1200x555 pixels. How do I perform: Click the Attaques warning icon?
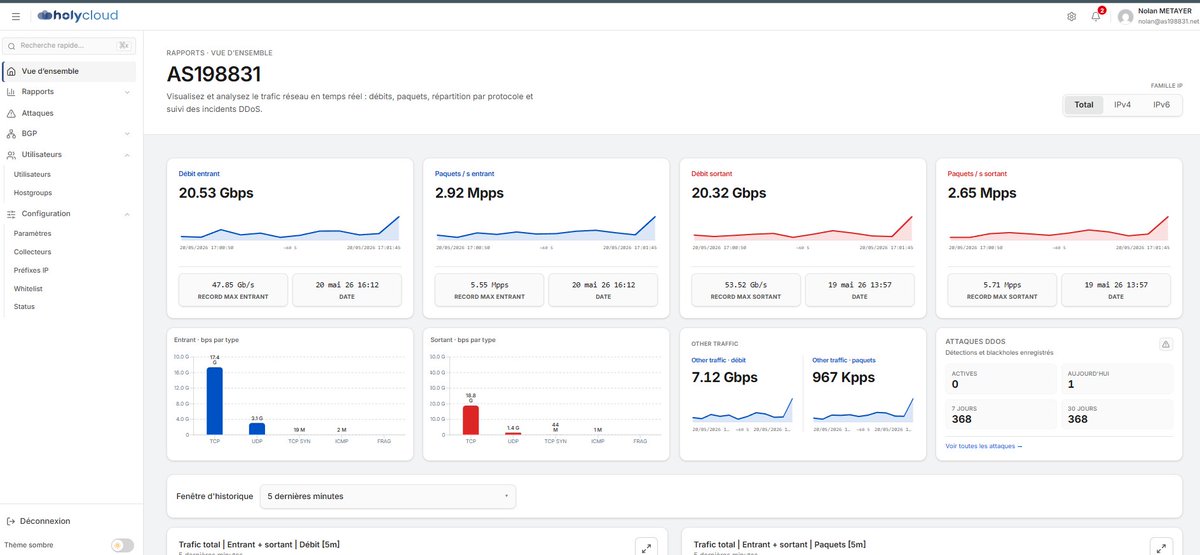(x=11, y=113)
